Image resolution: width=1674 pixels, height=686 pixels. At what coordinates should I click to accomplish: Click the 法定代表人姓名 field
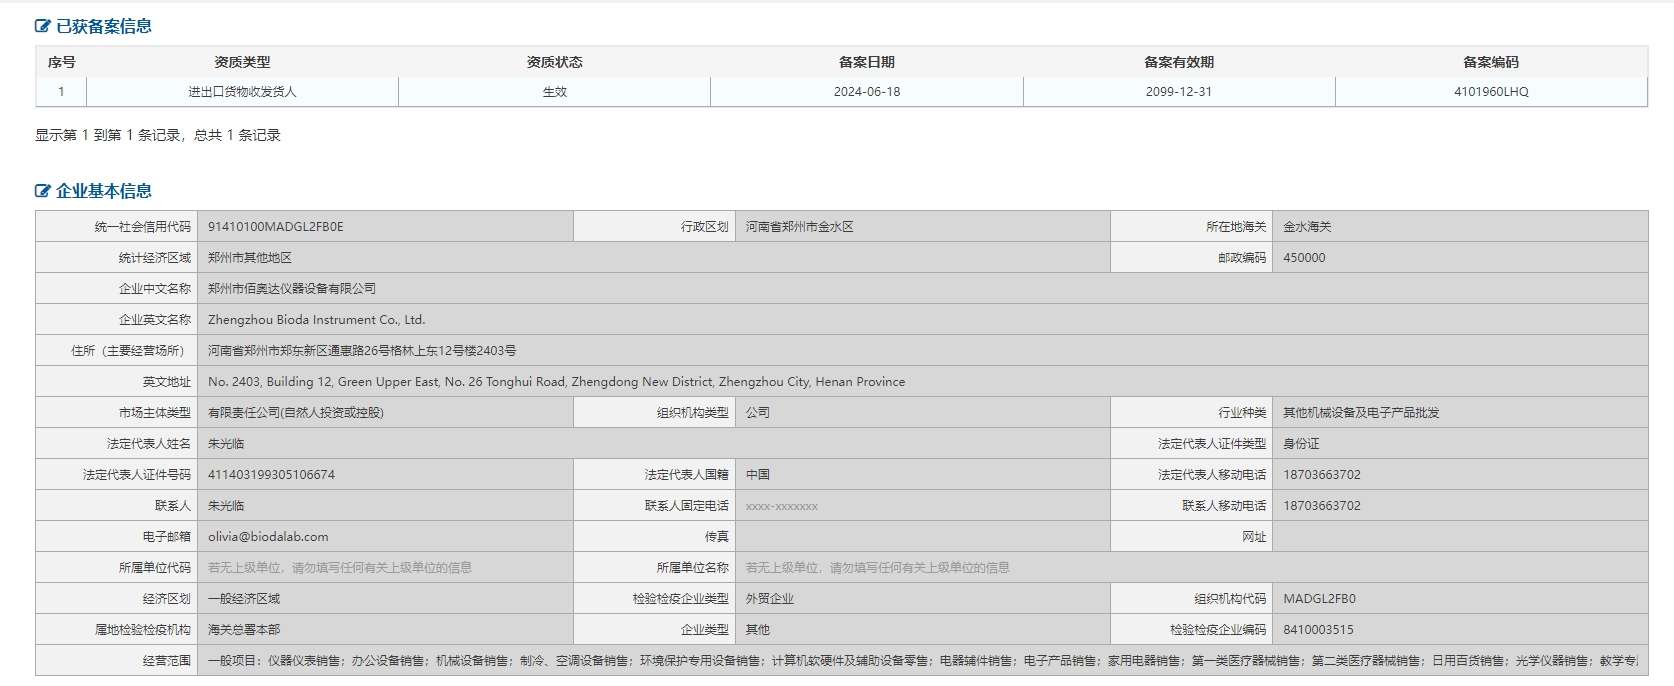tap(654, 444)
